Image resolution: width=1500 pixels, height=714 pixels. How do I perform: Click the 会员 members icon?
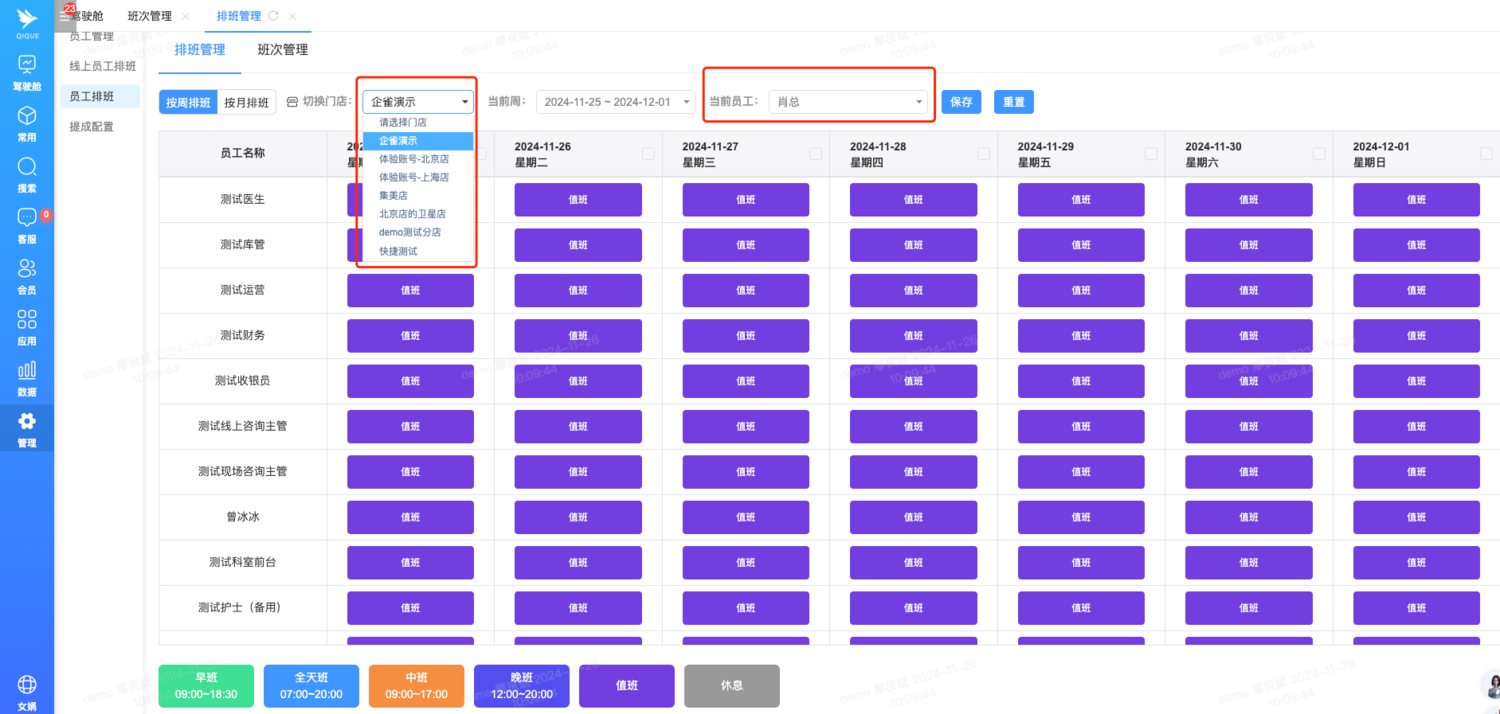(x=27, y=269)
